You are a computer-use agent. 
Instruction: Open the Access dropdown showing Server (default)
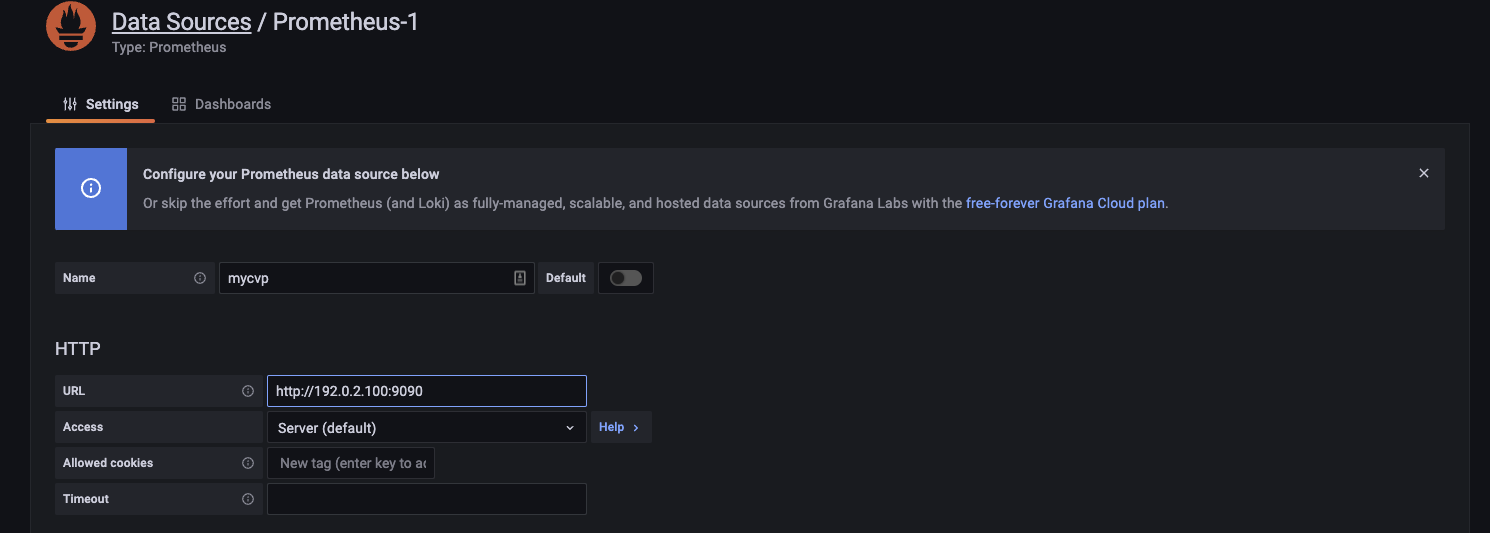(x=427, y=427)
